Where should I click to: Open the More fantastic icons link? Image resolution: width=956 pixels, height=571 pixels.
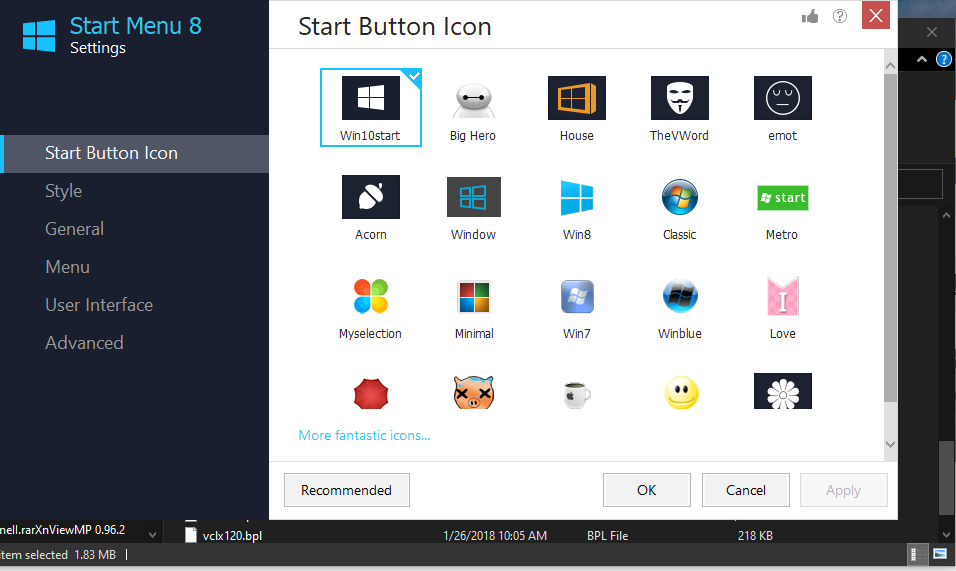tap(364, 435)
